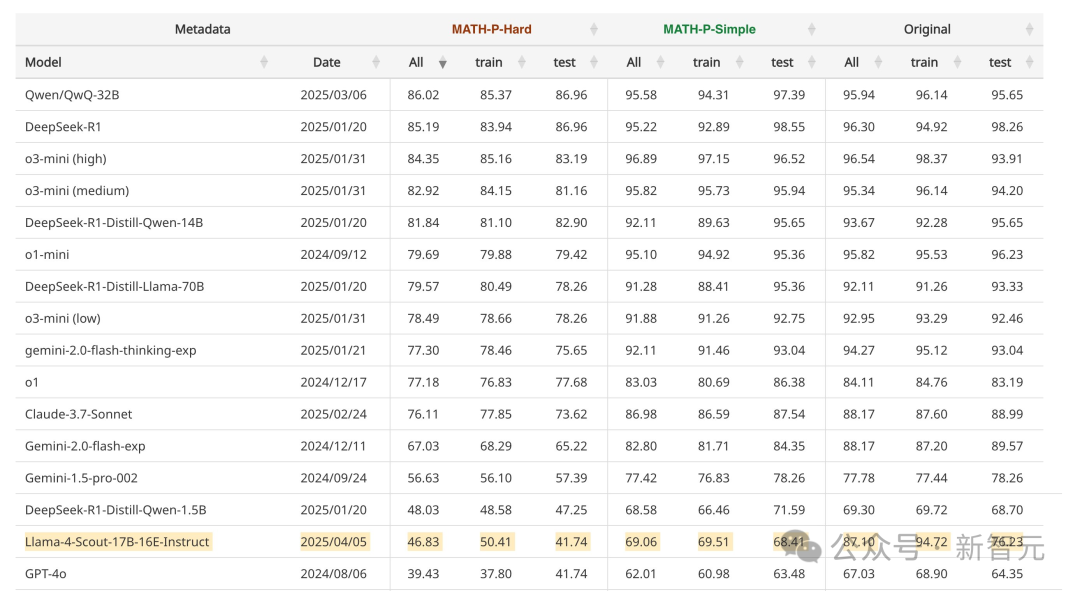The width and height of the screenshot is (1080, 591).
Task: Click sort icon for MATH-P-Hard train column
Action: click(523, 62)
